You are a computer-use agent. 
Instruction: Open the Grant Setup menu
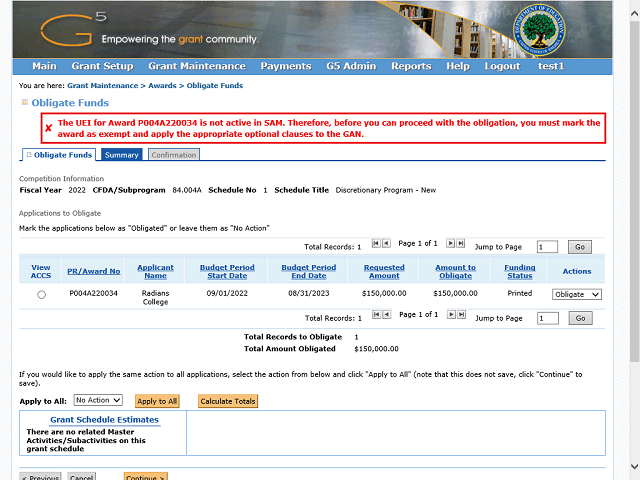click(x=102, y=66)
